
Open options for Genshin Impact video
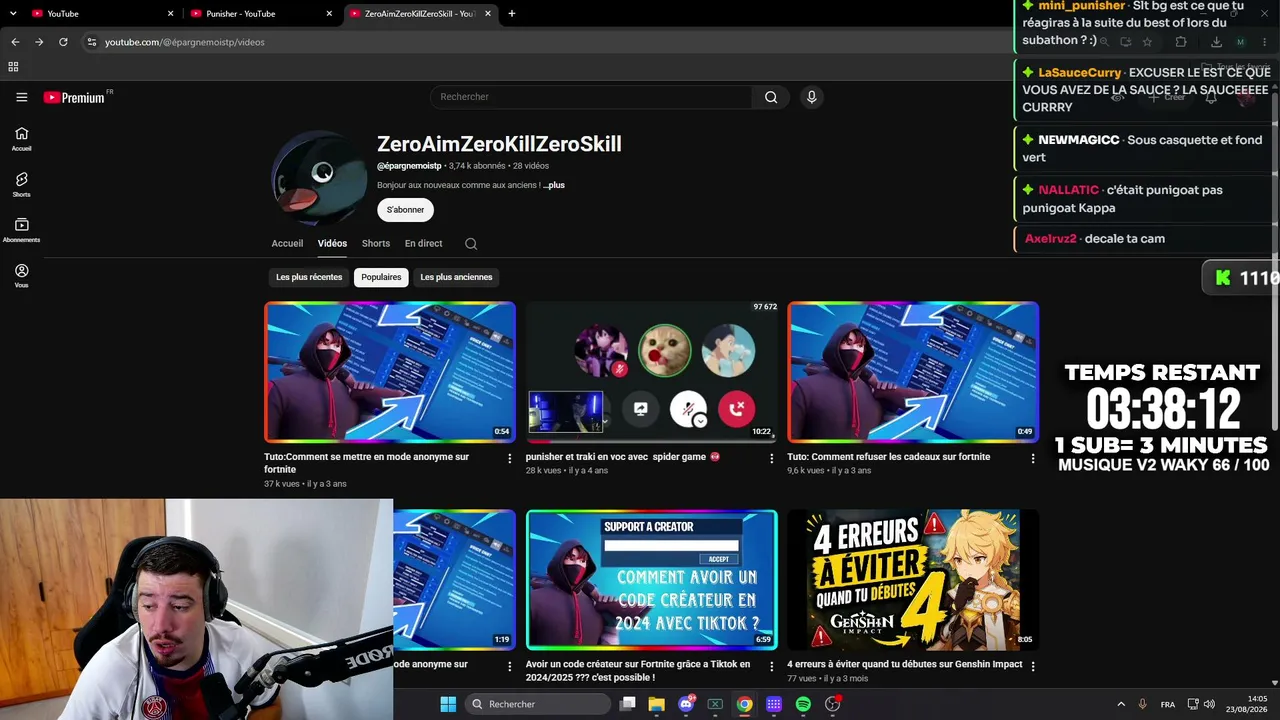[1033, 666]
